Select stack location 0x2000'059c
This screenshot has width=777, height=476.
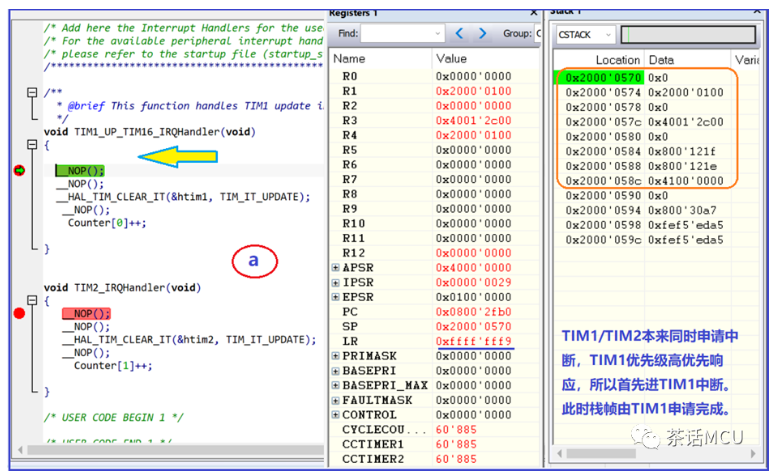[603, 240]
